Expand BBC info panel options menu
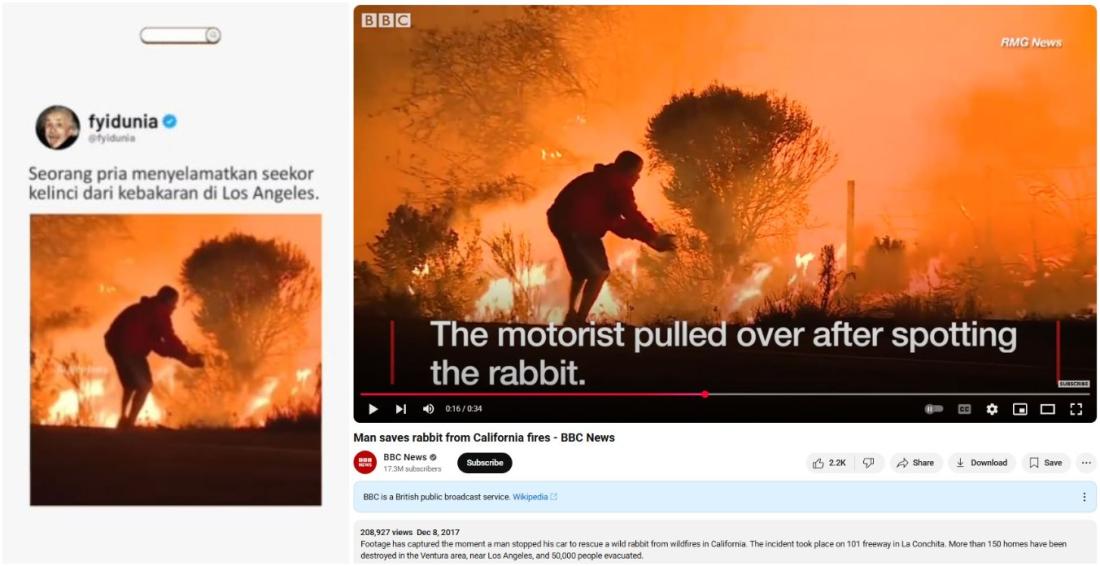Screen dimensions: 1100x566 [1084, 497]
